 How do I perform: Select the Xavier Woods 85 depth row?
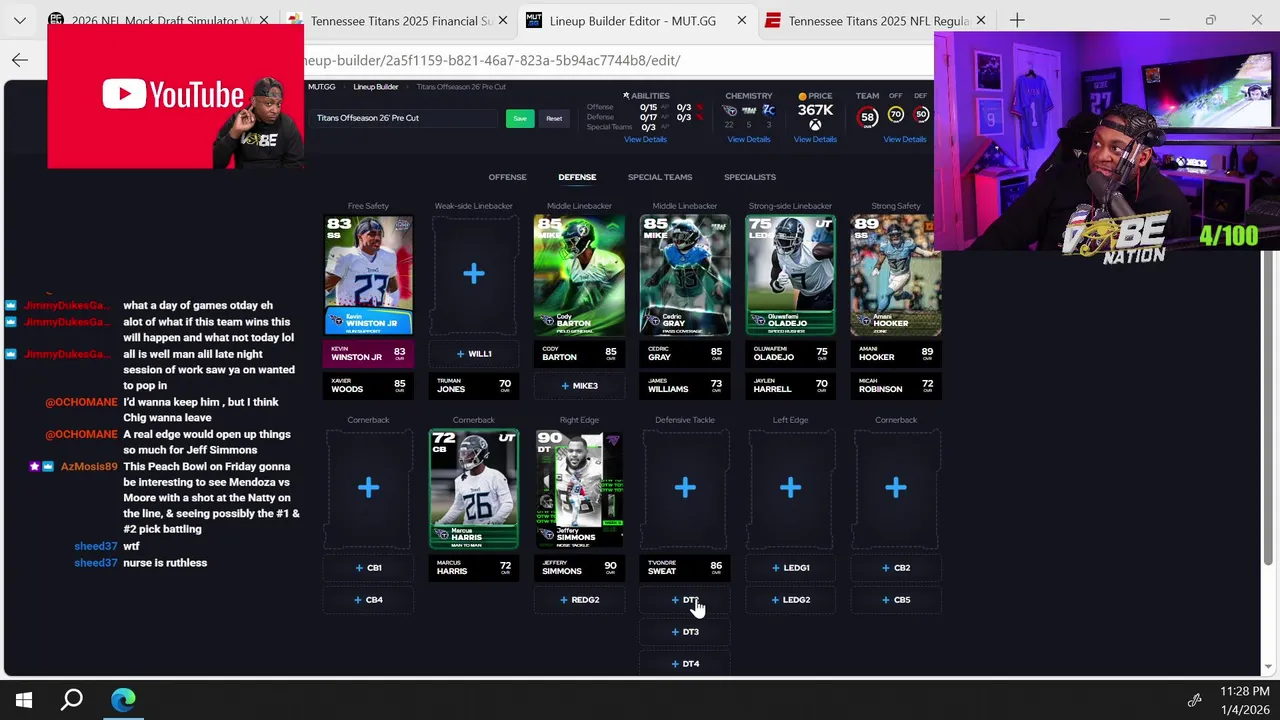(368, 386)
